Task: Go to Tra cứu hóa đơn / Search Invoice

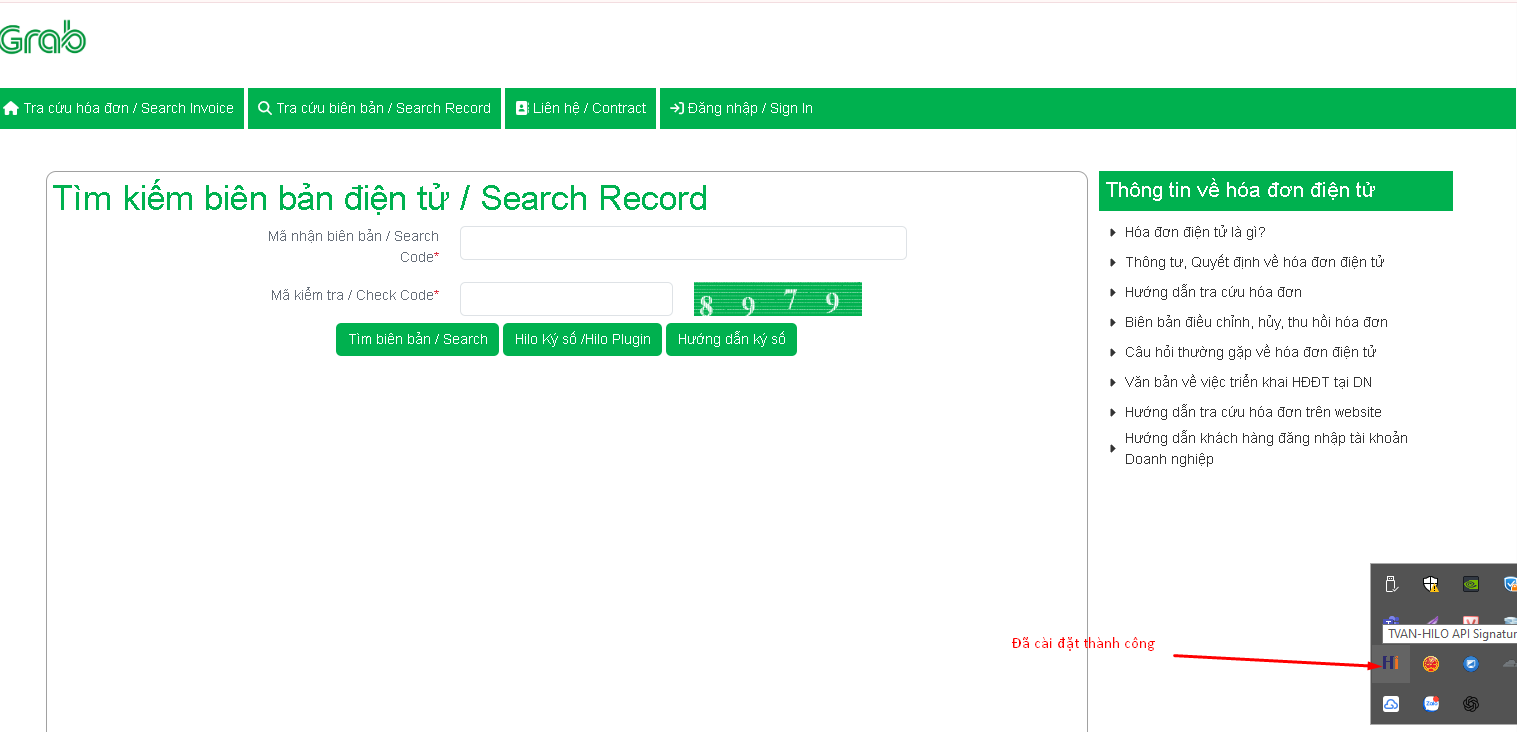Action: [120, 108]
